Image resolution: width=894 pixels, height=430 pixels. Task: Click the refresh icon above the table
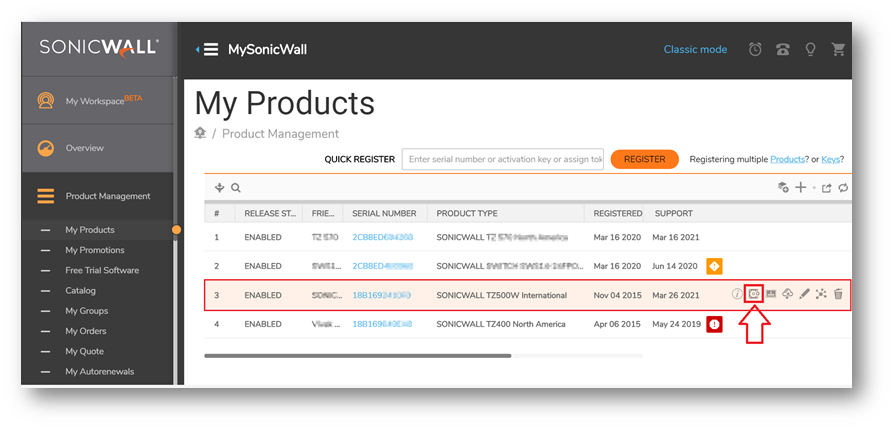(x=843, y=188)
